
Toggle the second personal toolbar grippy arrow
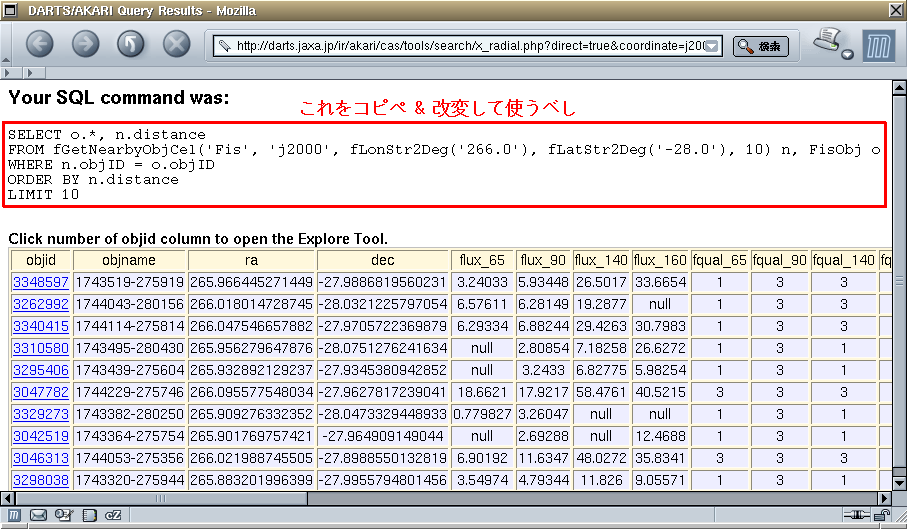(30, 73)
